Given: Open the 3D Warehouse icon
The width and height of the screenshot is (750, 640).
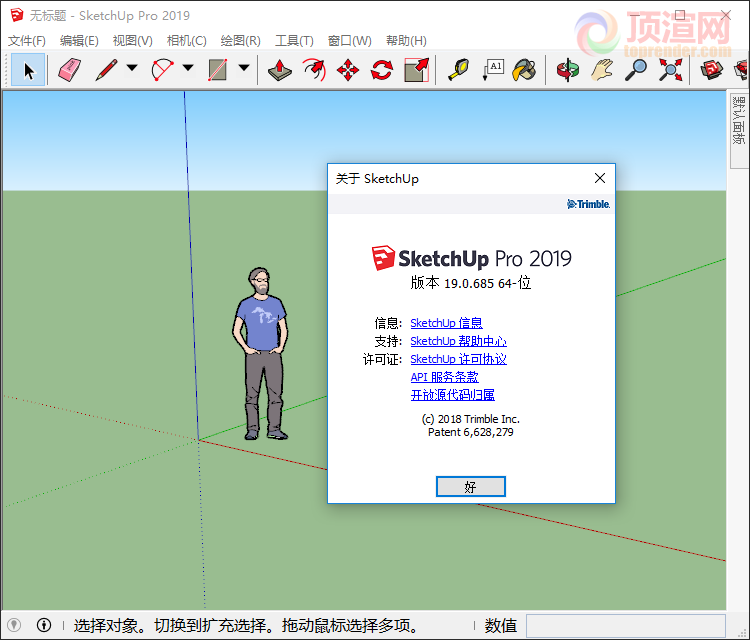Looking at the screenshot, I should [712, 70].
